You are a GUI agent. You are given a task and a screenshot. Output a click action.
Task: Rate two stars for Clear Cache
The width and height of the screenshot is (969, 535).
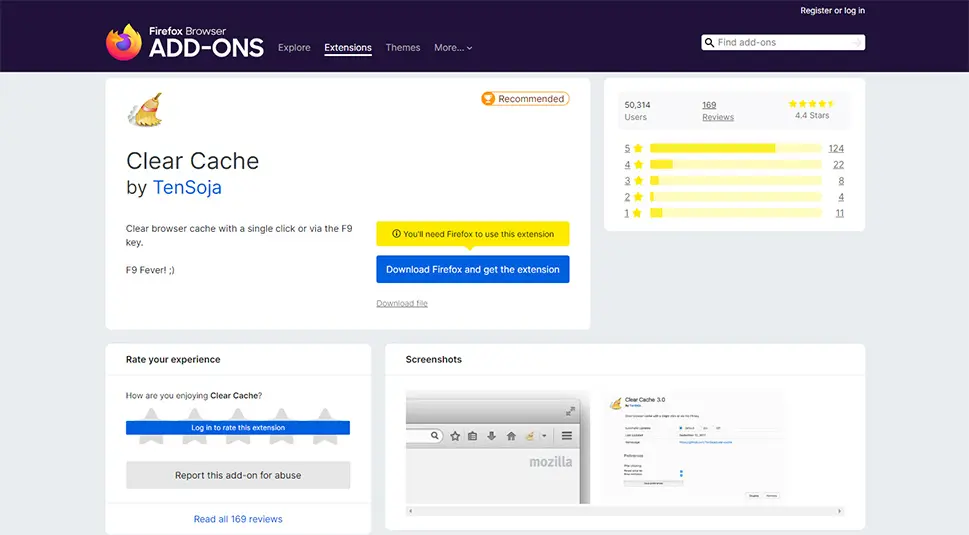point(195,426)
